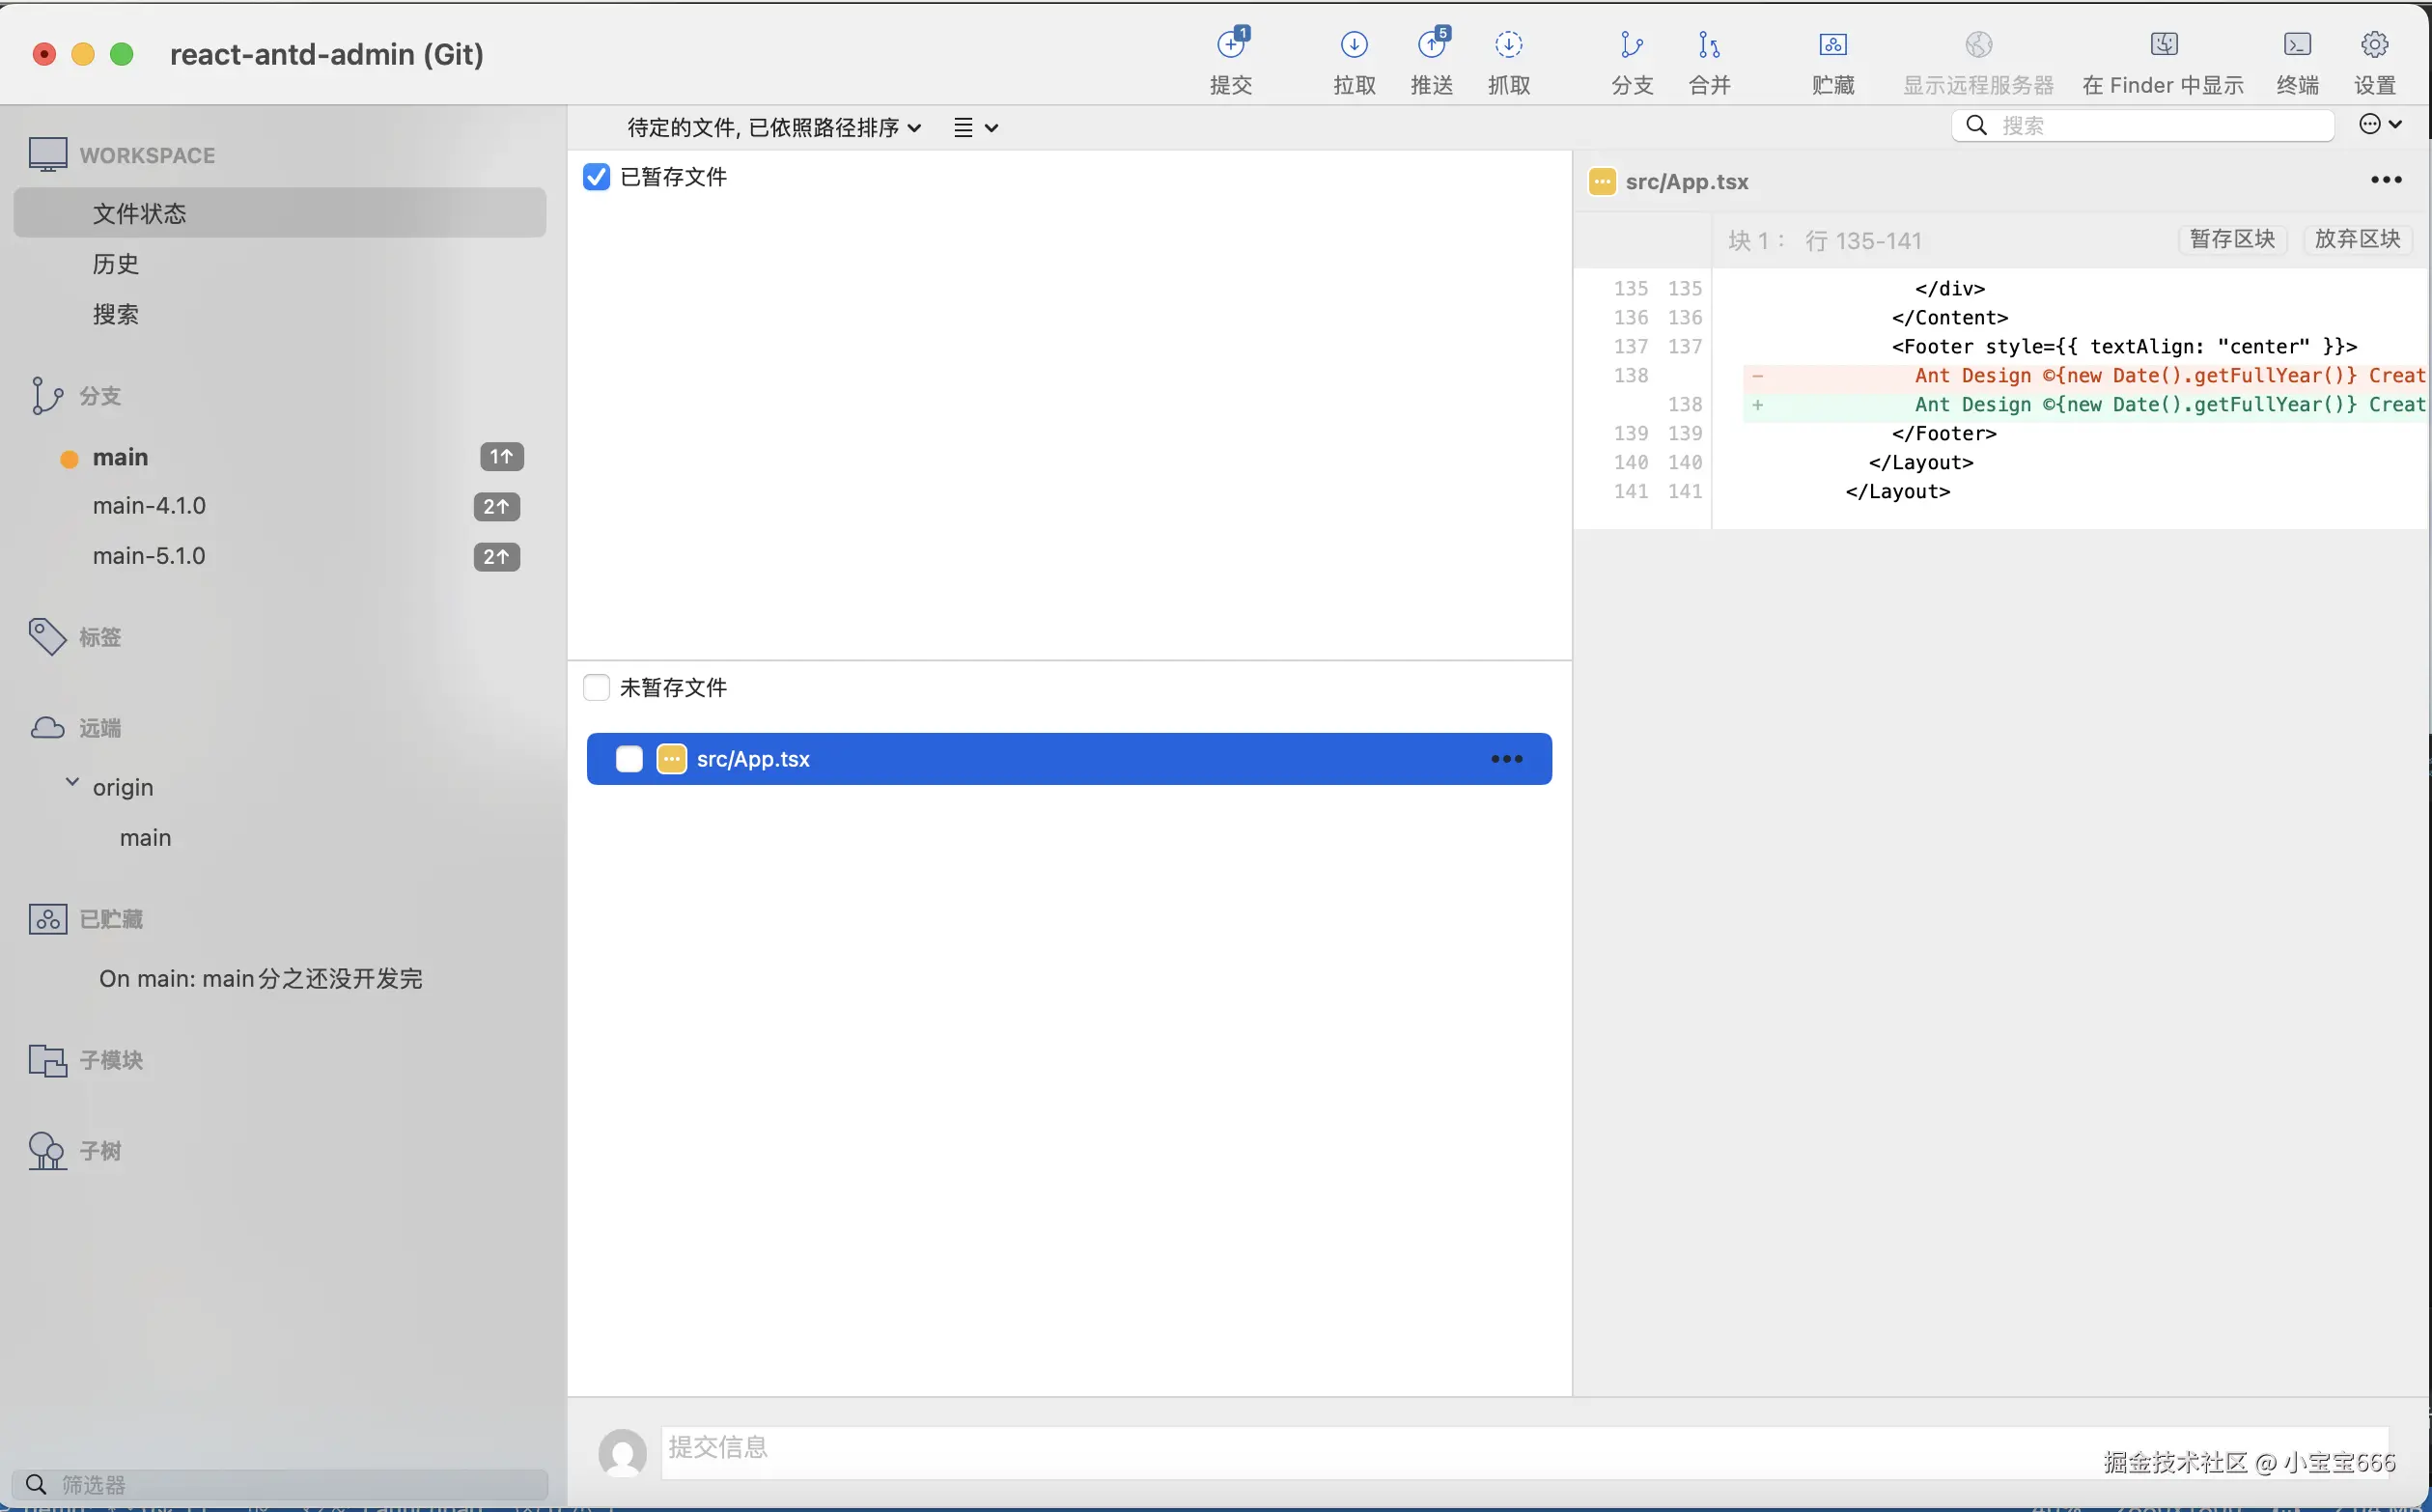Click the 推送 (Push) toolbar icon
This screenshot has height=1512, width=2432.
pos(1432,46)
